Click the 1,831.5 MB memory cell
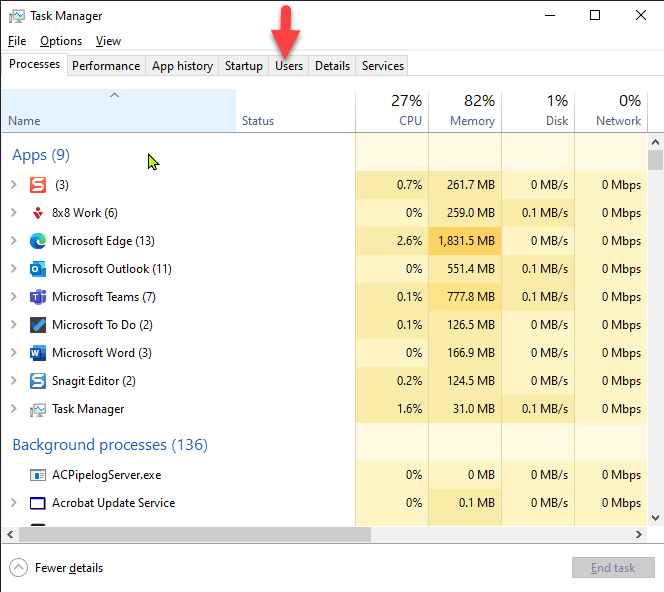Image resolution: width=664 pixels, height=592 pixels. [465, 241]
